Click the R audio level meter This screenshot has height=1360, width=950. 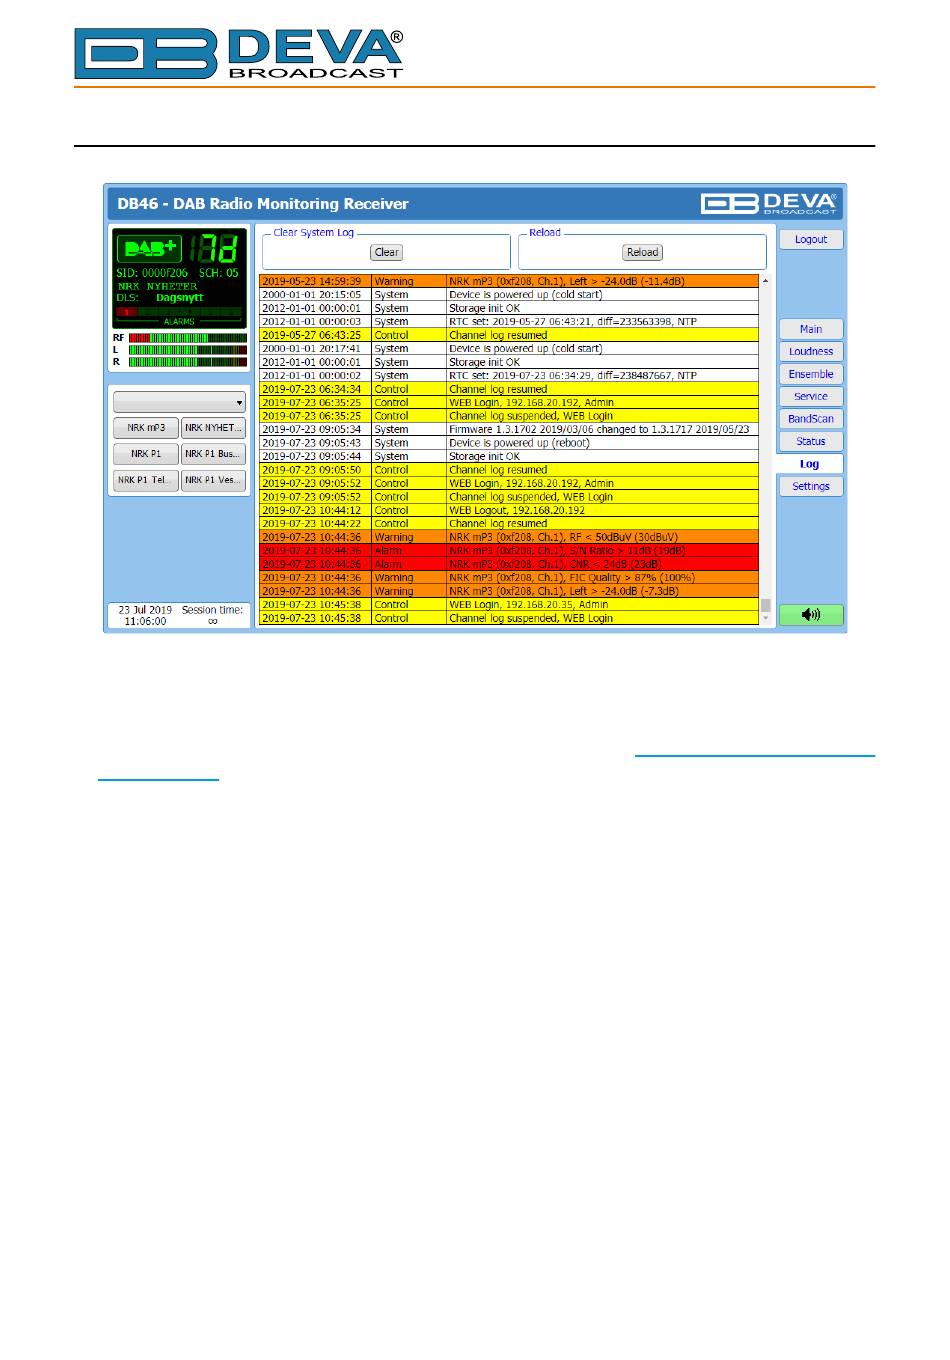pos(188,362)
